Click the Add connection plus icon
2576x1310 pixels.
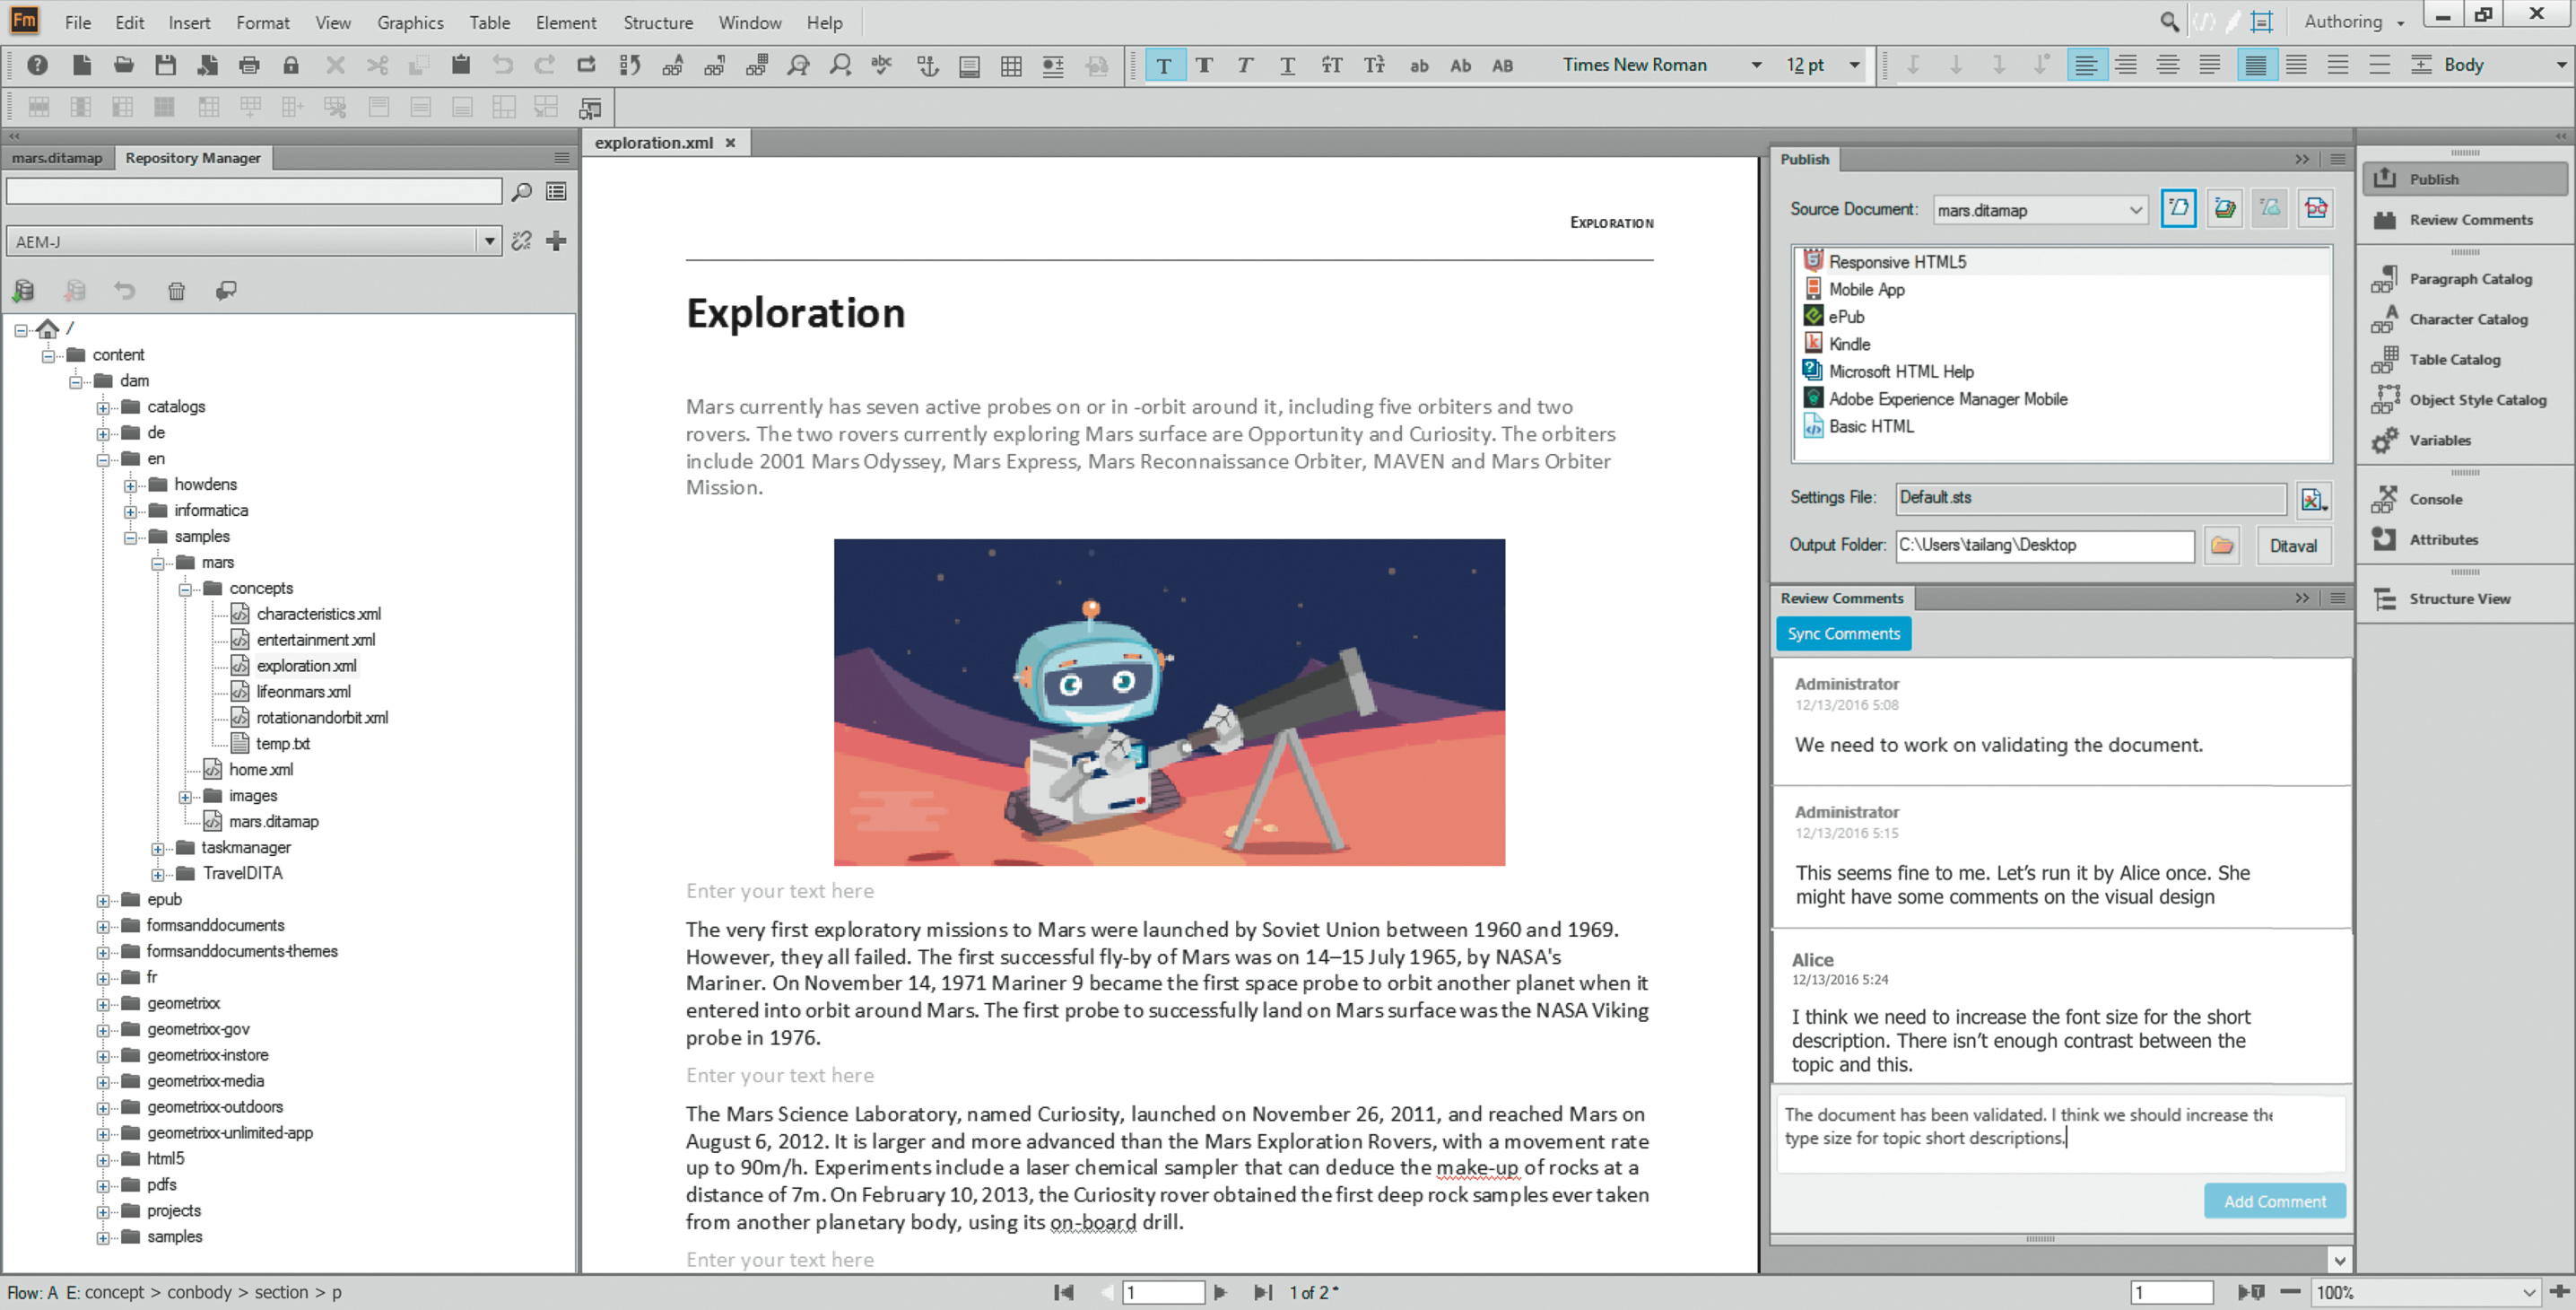coord(556,241)
